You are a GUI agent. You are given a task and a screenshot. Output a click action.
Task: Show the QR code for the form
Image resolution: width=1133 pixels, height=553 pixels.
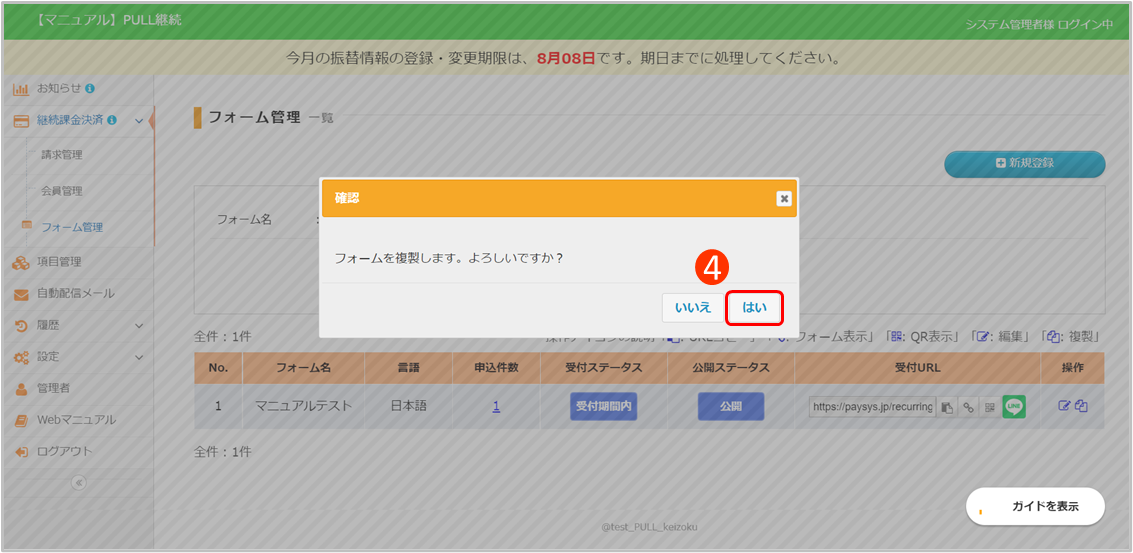point(989,407)
